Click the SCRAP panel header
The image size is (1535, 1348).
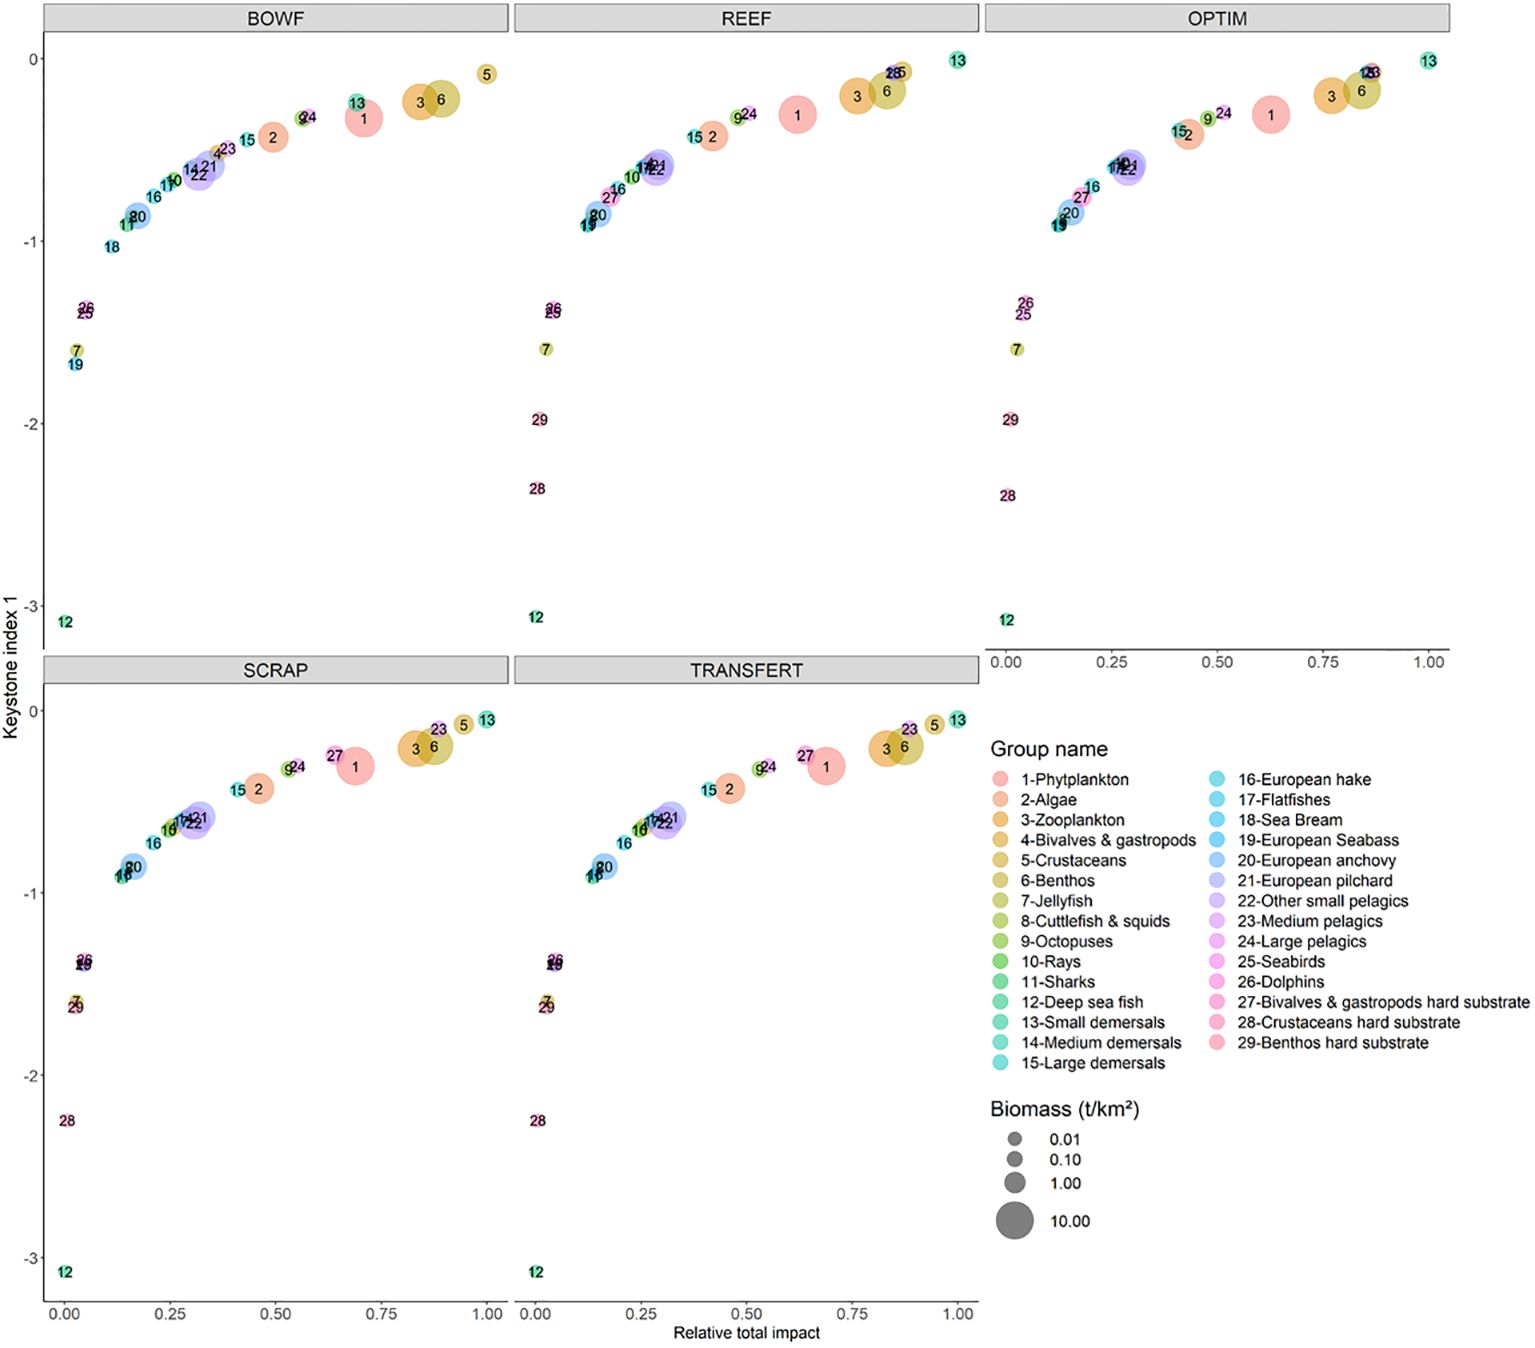pyautogui.click(x=276, y=670)
